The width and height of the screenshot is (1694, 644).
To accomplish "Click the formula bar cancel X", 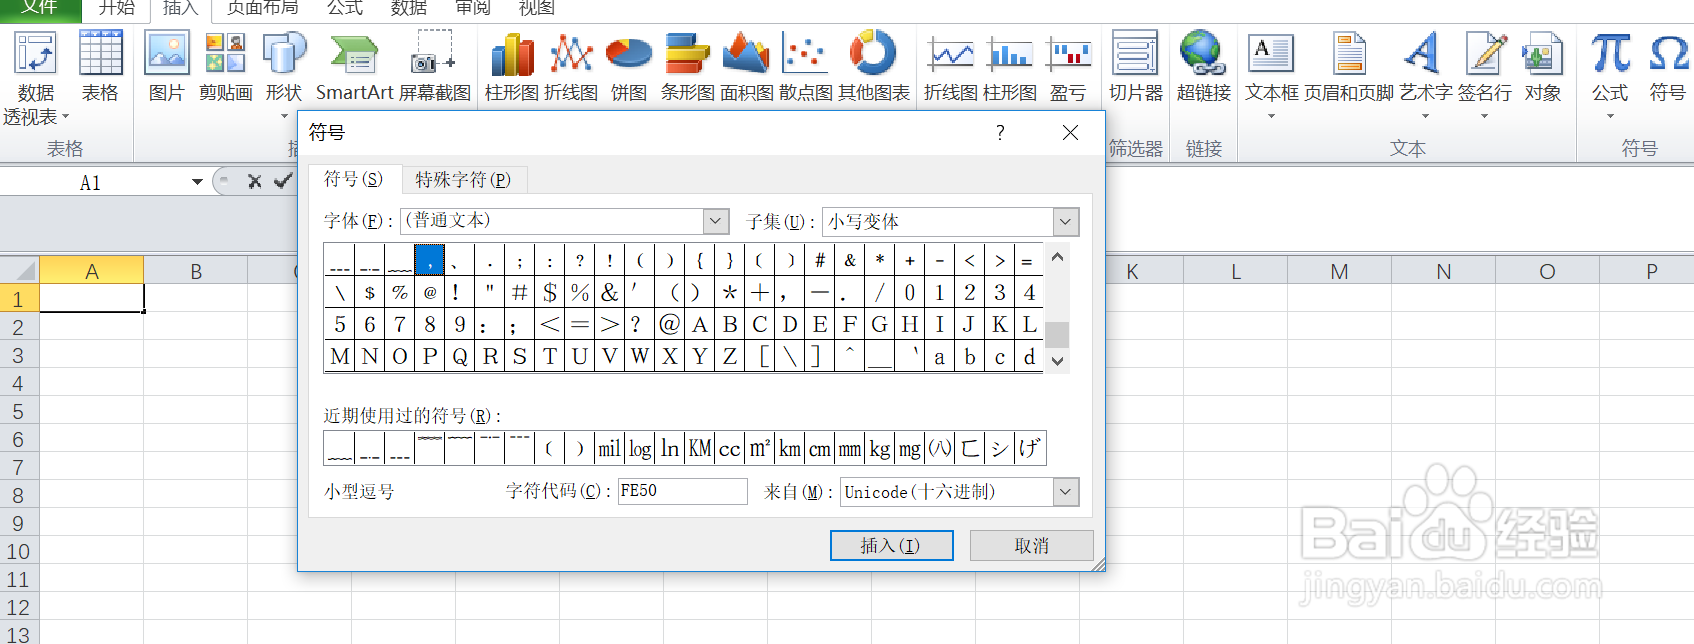I will point(254,181).
